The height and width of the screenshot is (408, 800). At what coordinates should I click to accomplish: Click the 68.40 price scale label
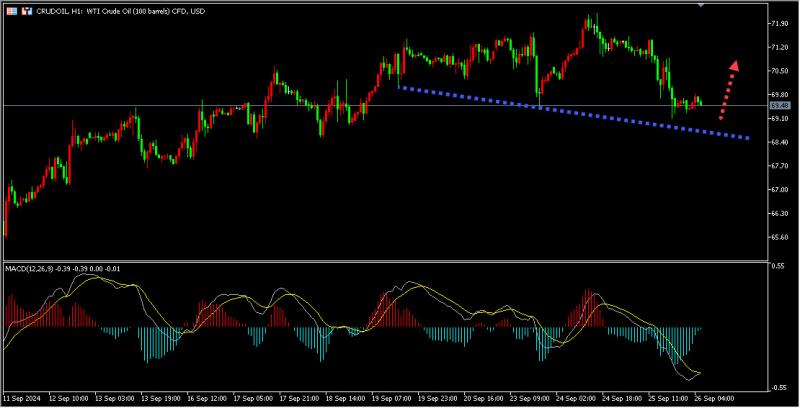pyautogui.click(x=781, y=142)
